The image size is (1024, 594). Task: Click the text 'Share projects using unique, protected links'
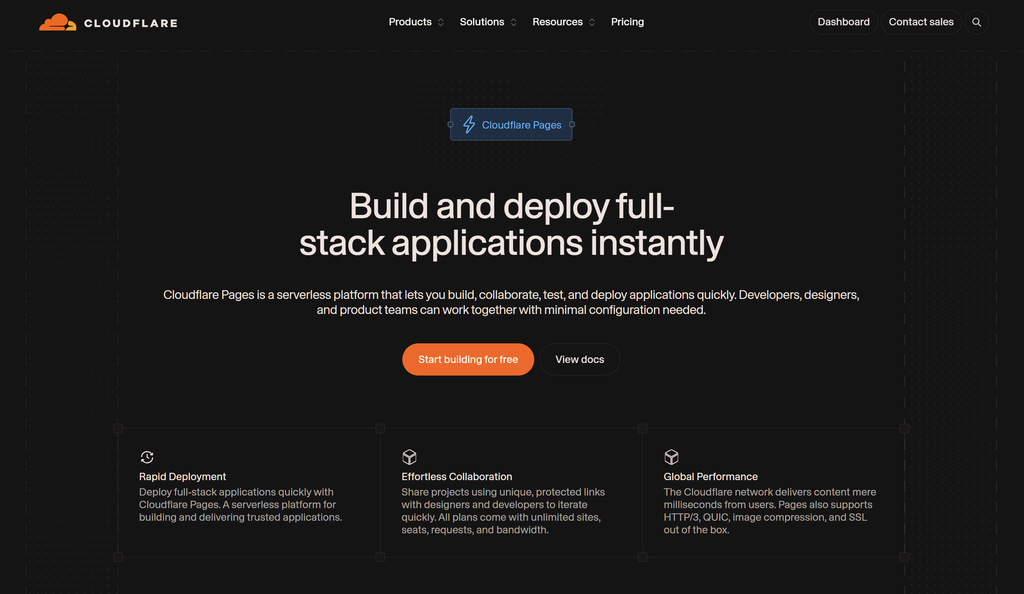pos(503,492)
